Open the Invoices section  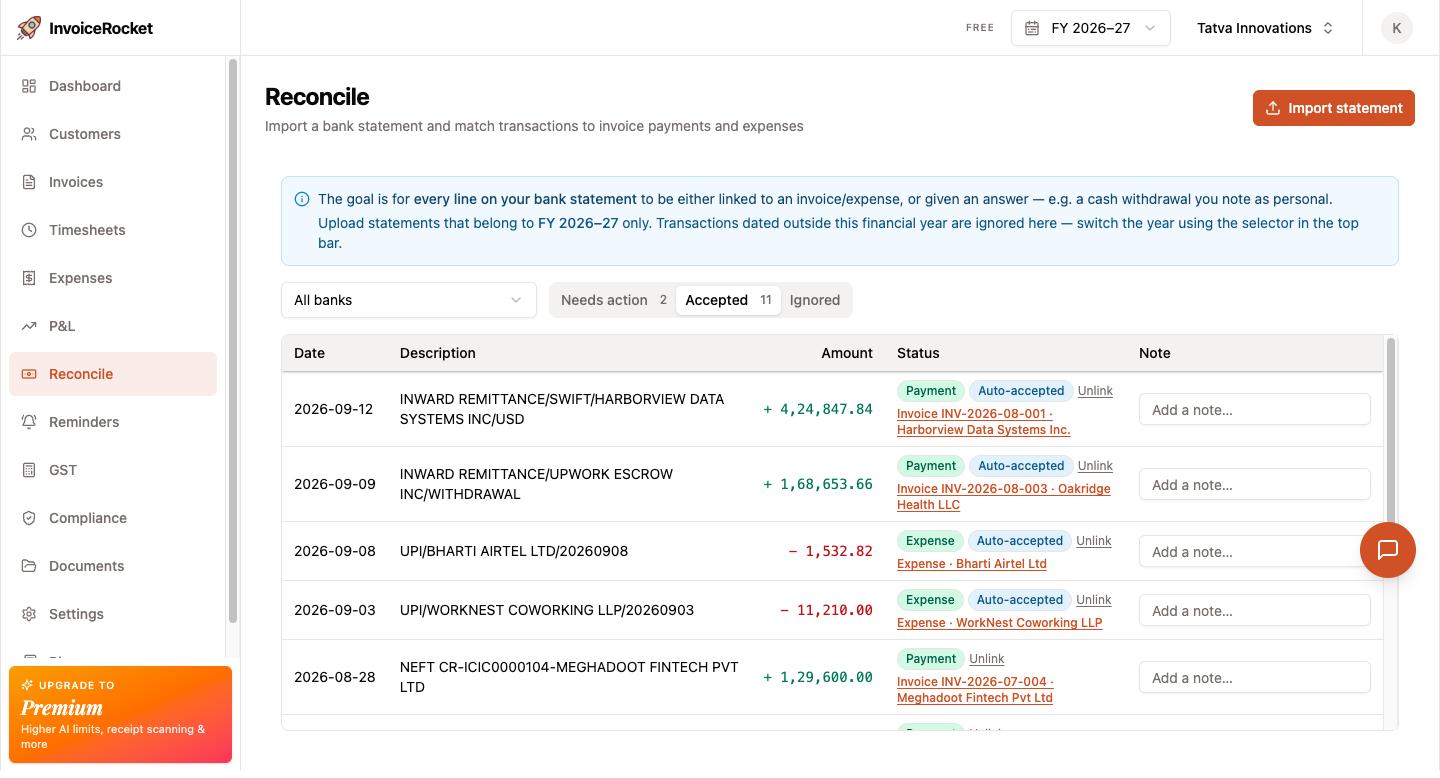coord(113,182)
